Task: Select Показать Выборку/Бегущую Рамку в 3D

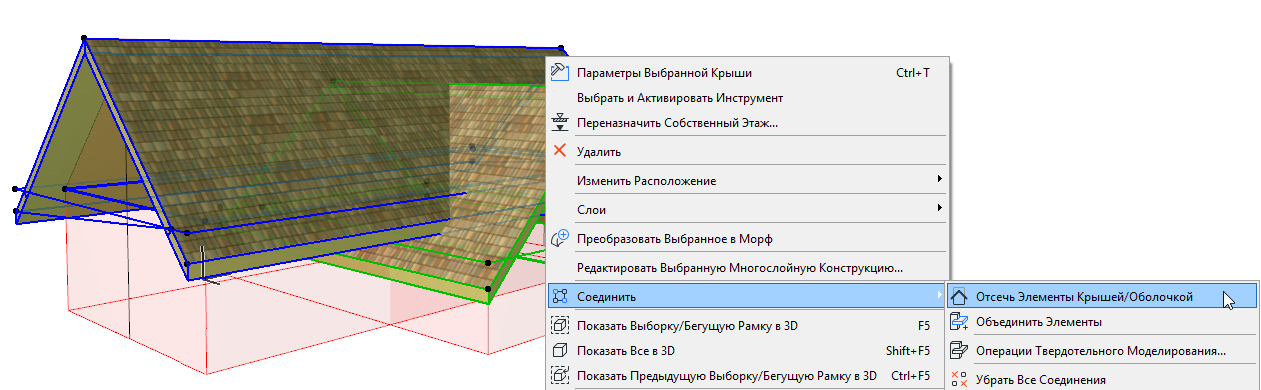Action: click(x=746, y=326)
